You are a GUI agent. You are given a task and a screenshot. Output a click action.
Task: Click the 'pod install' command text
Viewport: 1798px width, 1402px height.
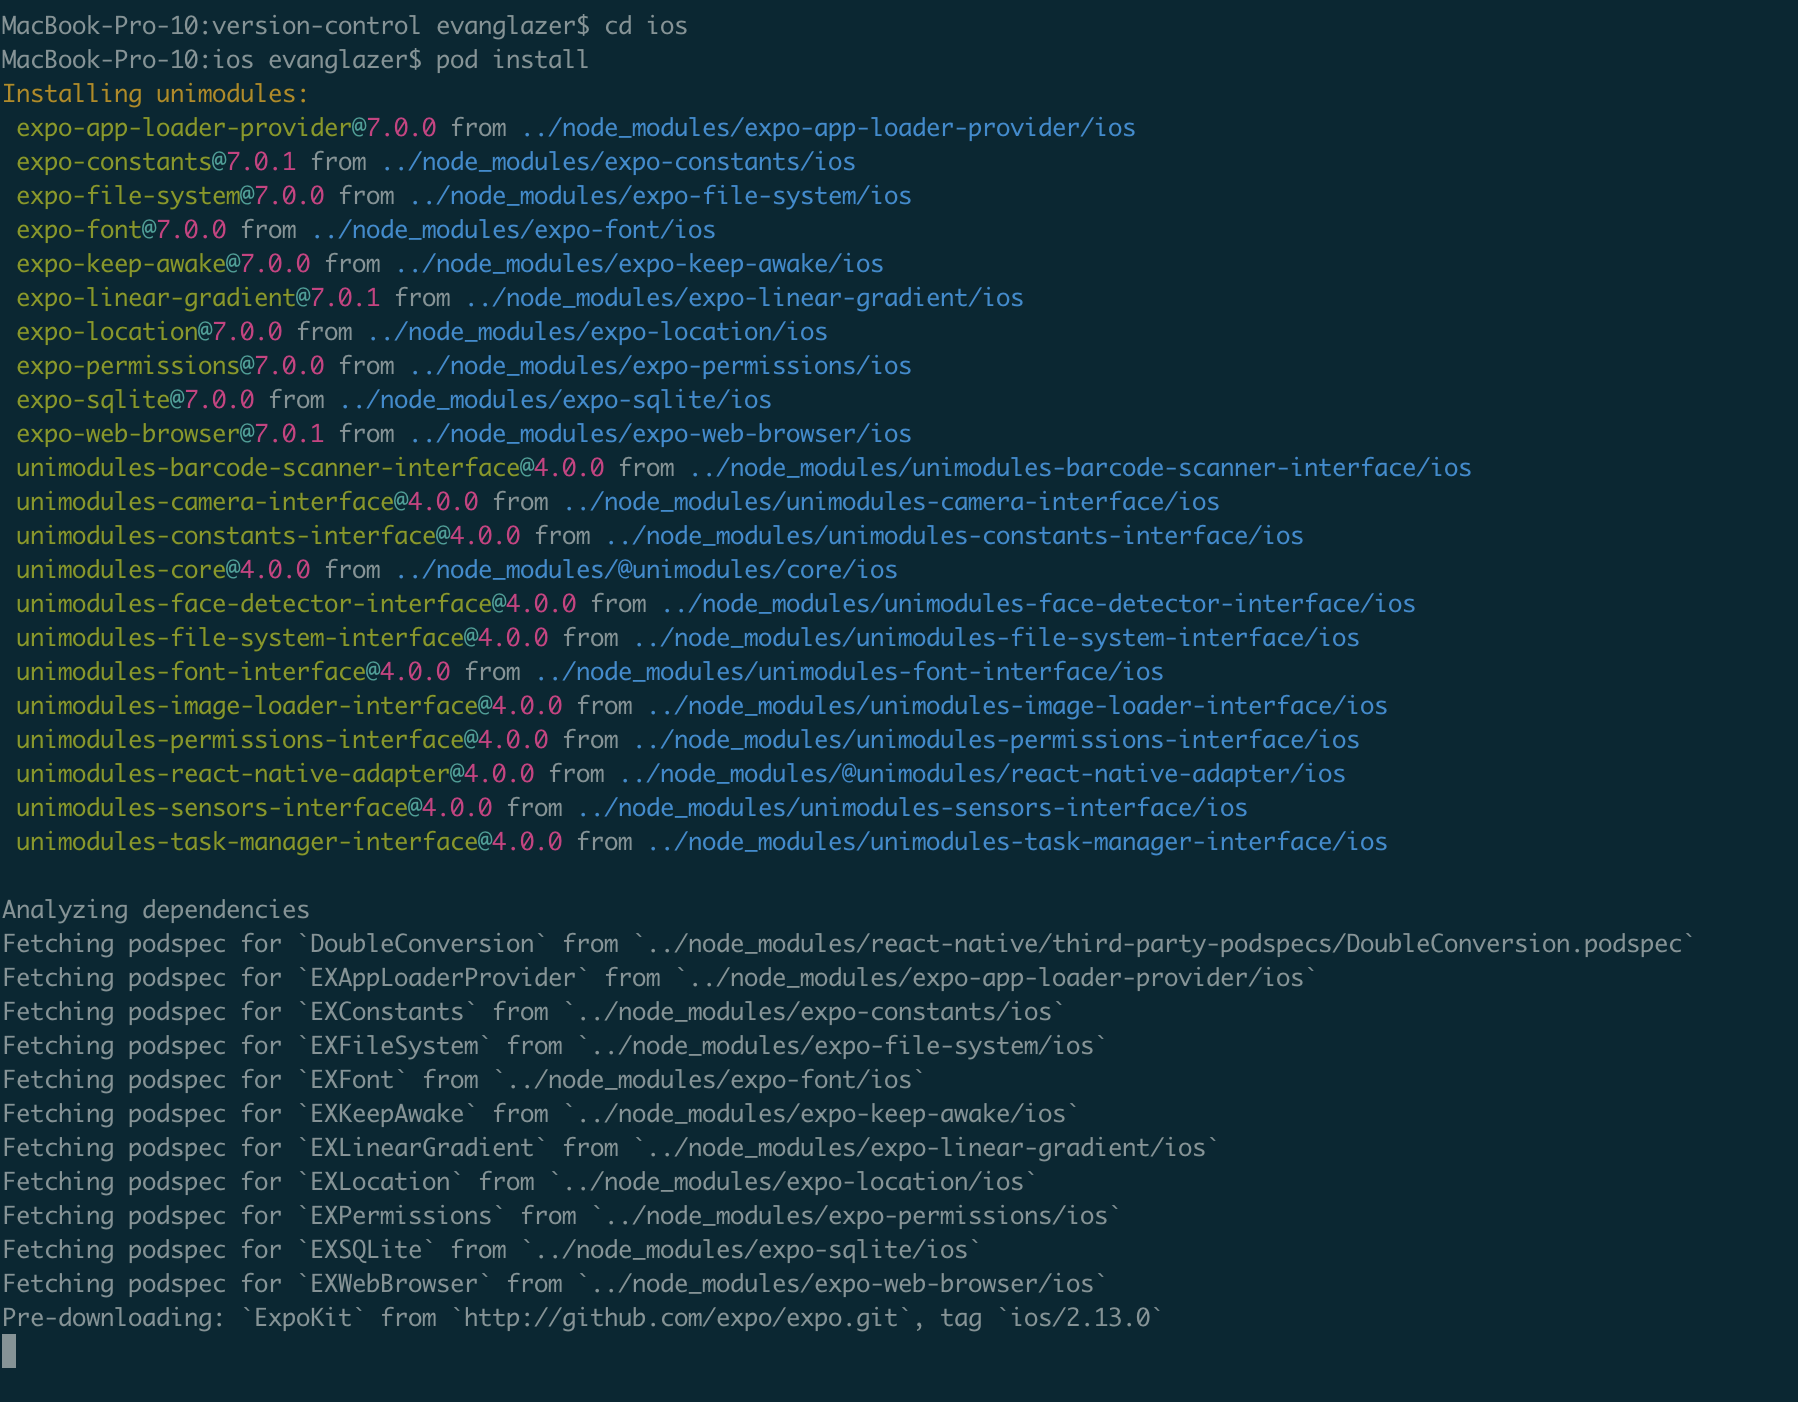pyautogui.click(x=512, y=60)
